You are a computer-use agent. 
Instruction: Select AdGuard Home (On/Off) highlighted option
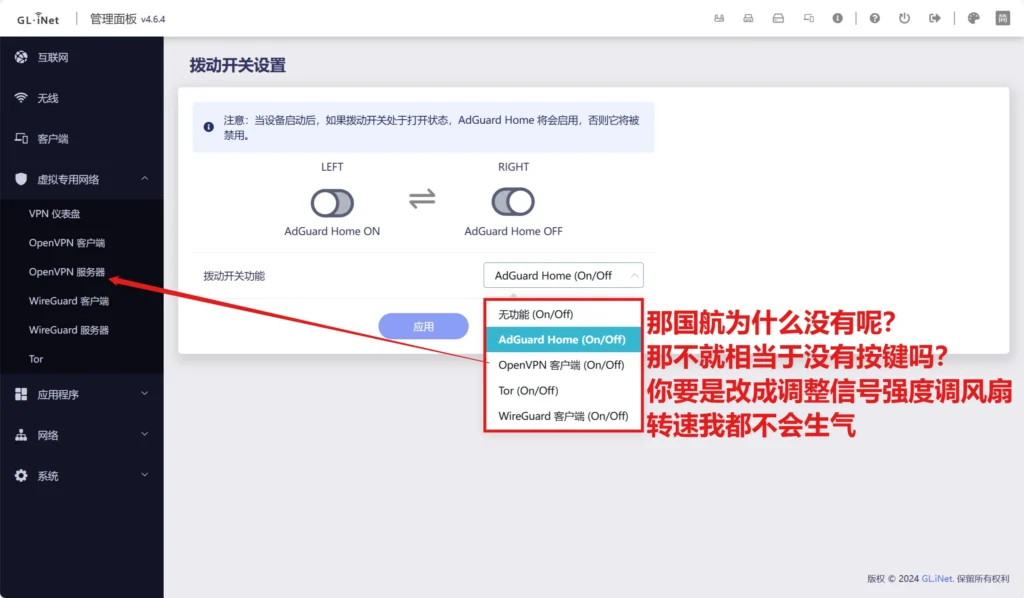coord(563,339)
